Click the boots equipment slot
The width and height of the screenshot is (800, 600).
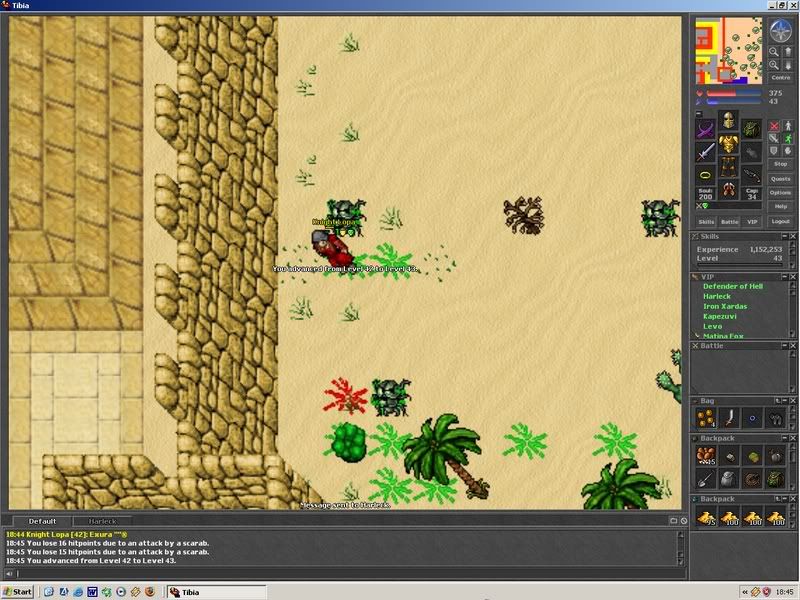729,190
